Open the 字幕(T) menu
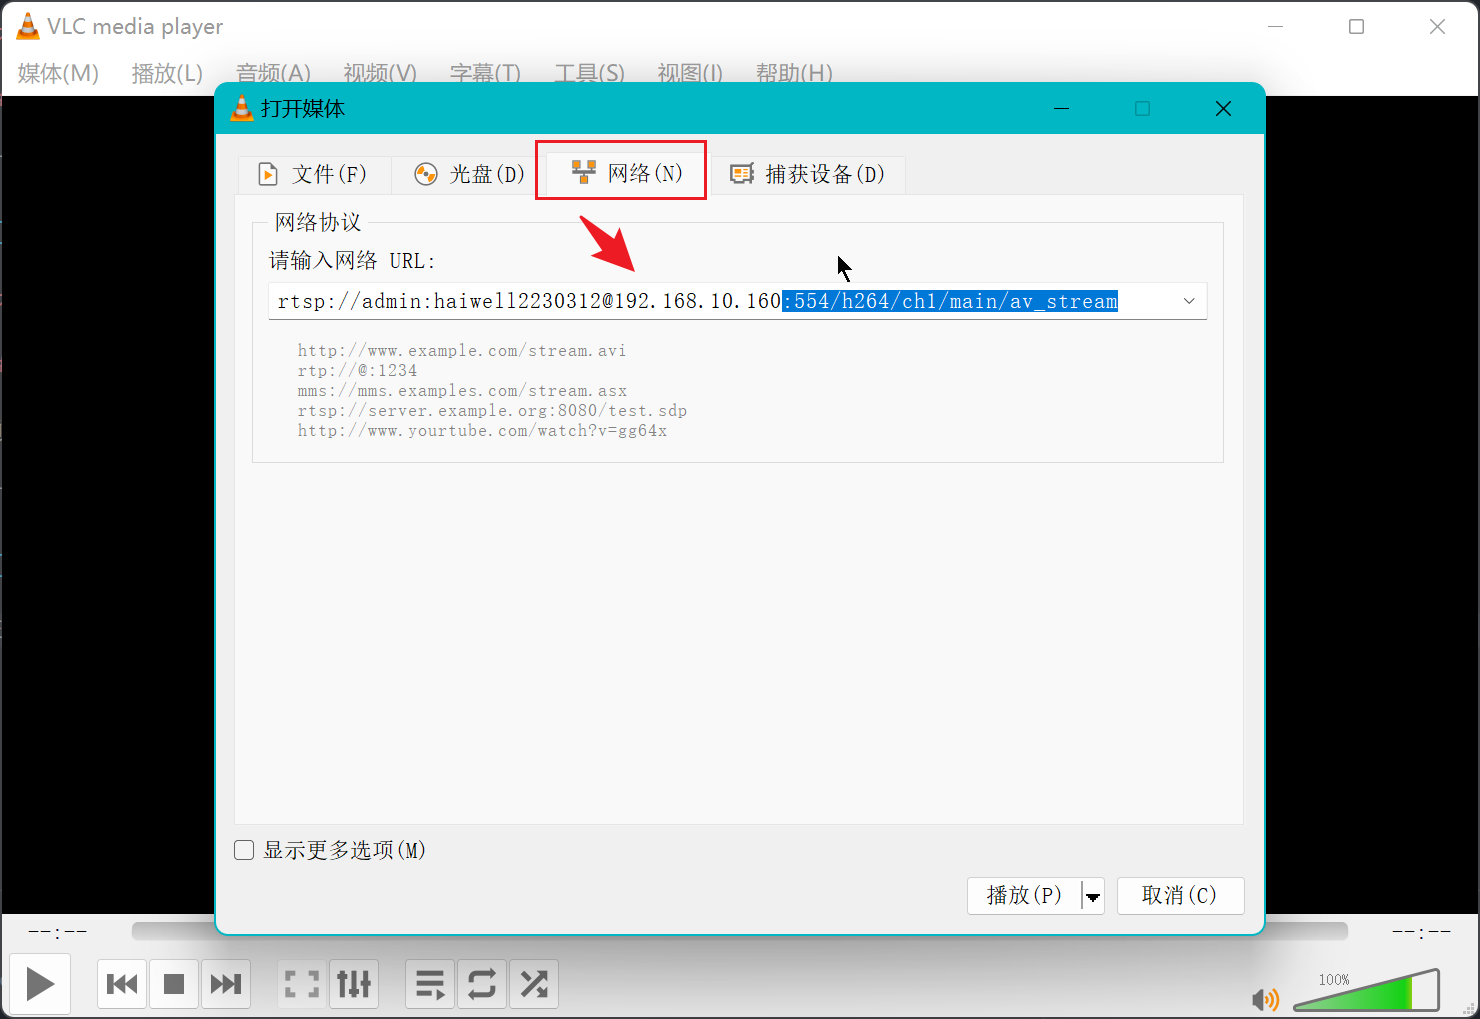The image size is (1480, 1019). pyautogui.click(x=485, y=73)
